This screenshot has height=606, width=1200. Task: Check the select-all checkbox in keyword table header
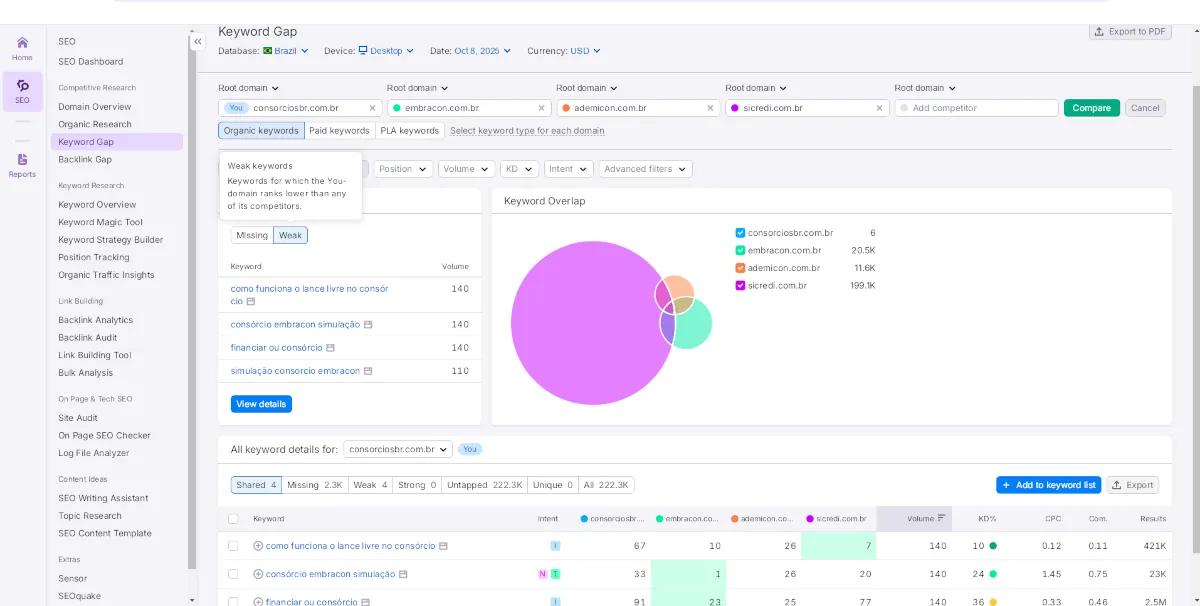coord(233,519)
